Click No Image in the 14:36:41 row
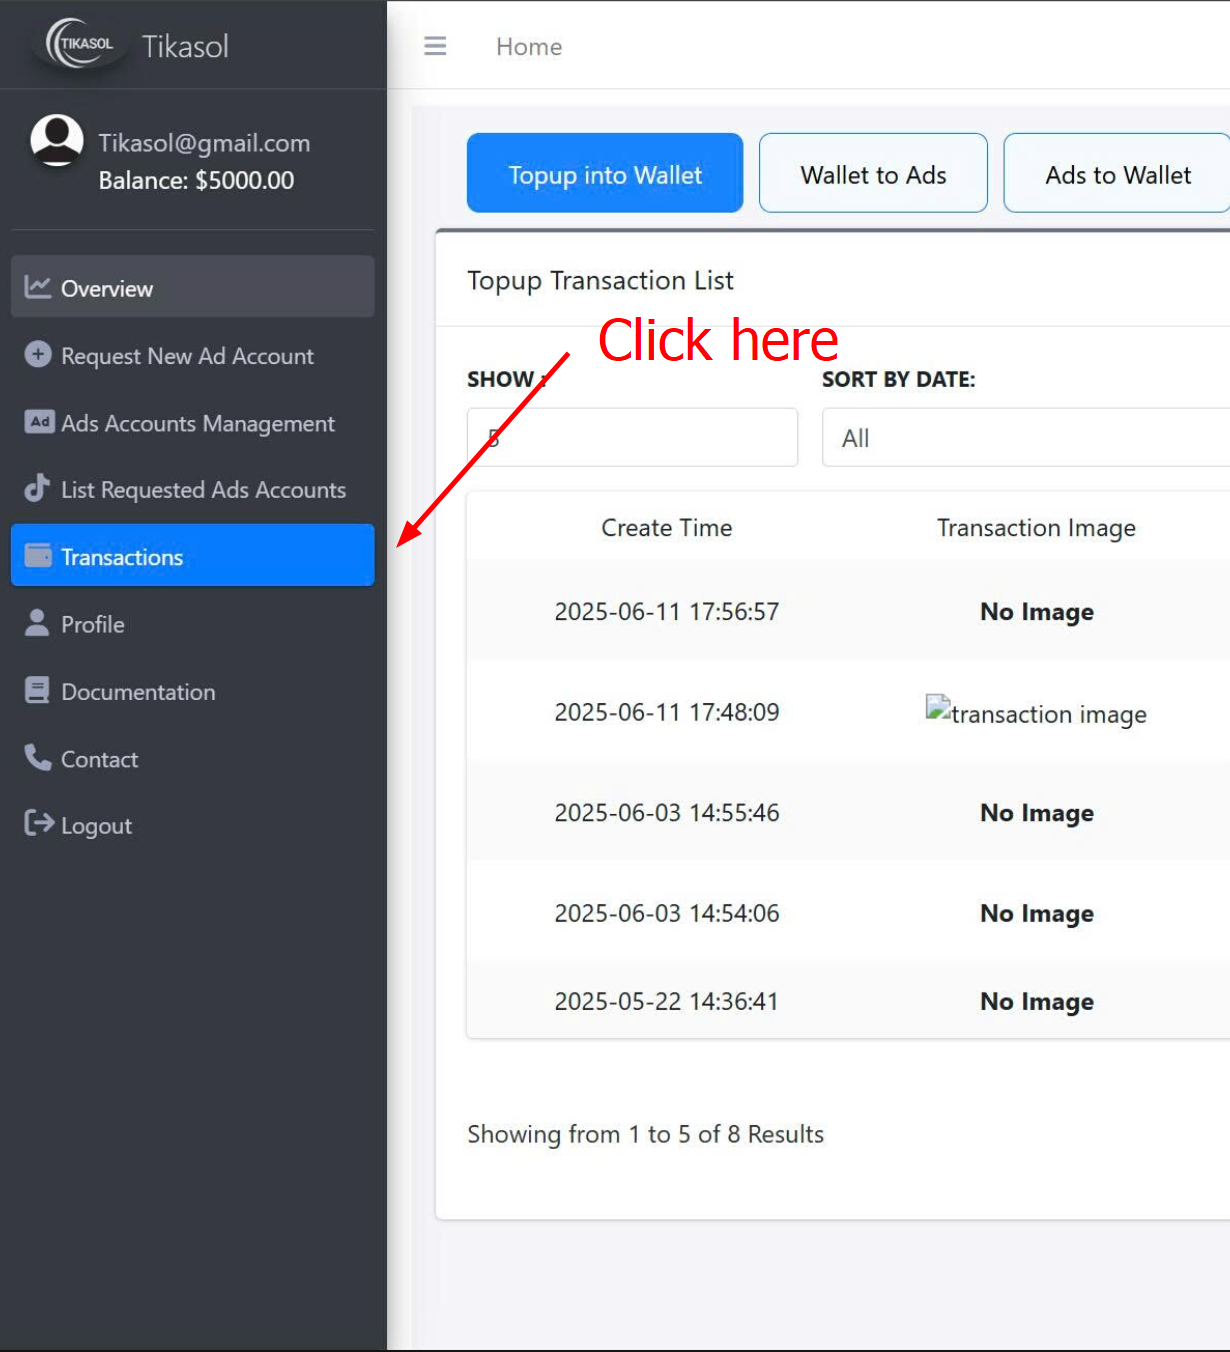This screenshot has width=1230, height=1352. tap(1037, 1001)
